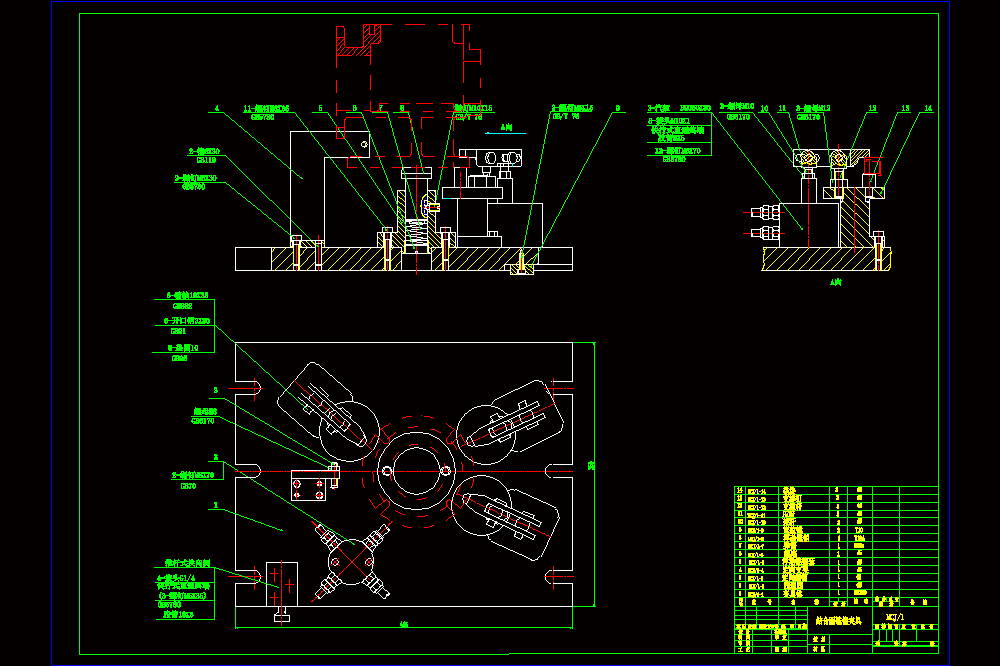The image size is (1000, 666).
Task: Select the view label beneath the side view
Action: 835,282
